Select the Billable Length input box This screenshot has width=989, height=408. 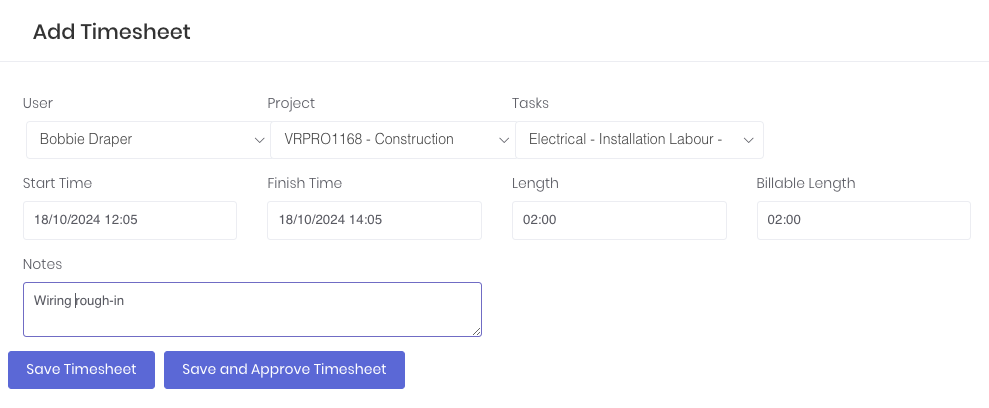pyautogui.click(x=863, y=220)
